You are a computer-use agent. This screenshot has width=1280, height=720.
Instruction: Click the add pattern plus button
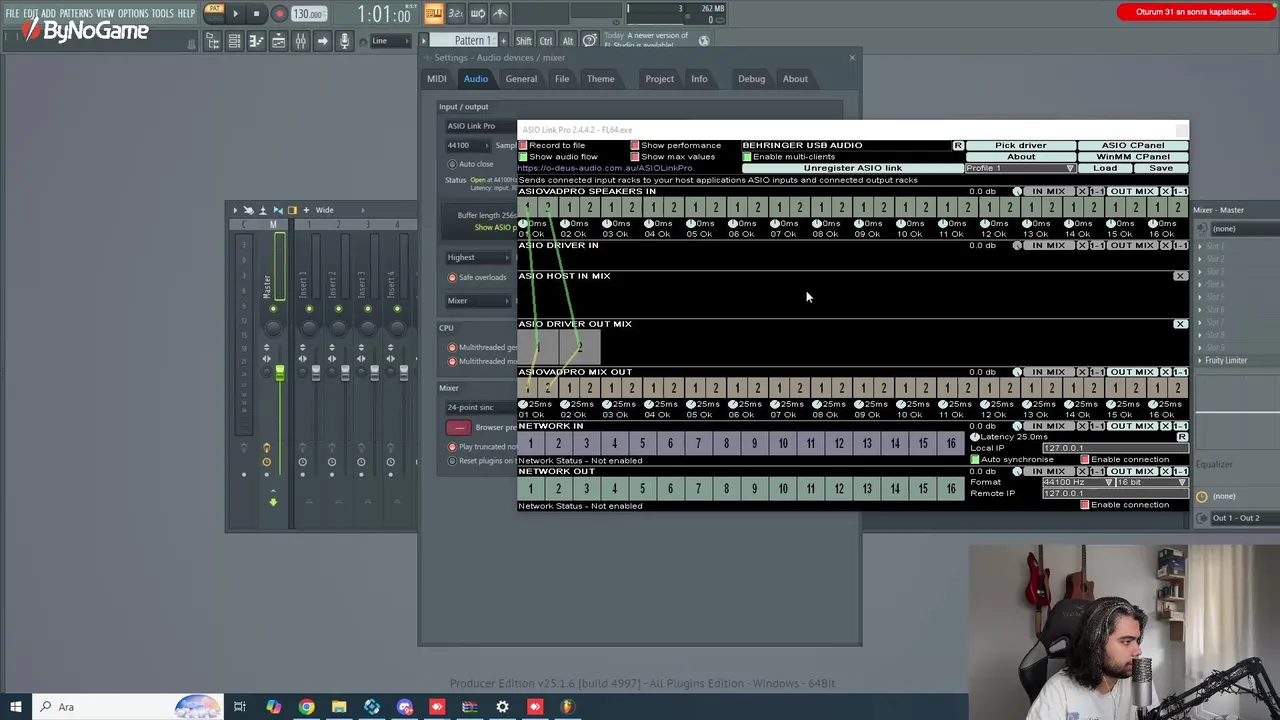tap(506, 40)
